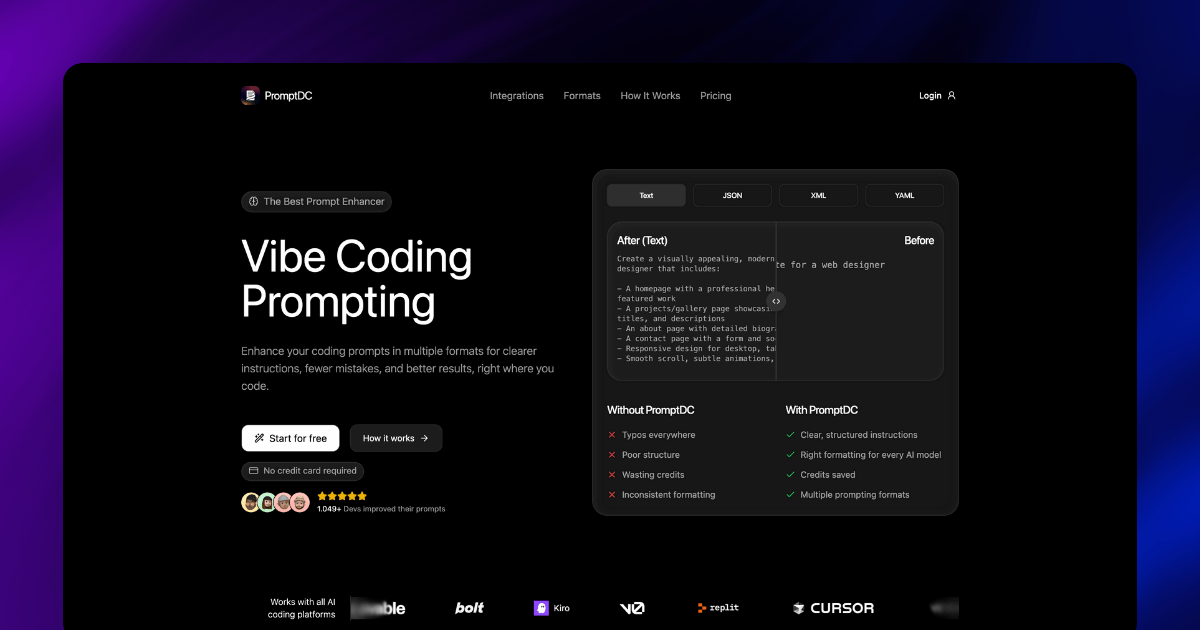The image size is (1200, 630).
Task: Click the Start for free button
Action: (290, 438)
